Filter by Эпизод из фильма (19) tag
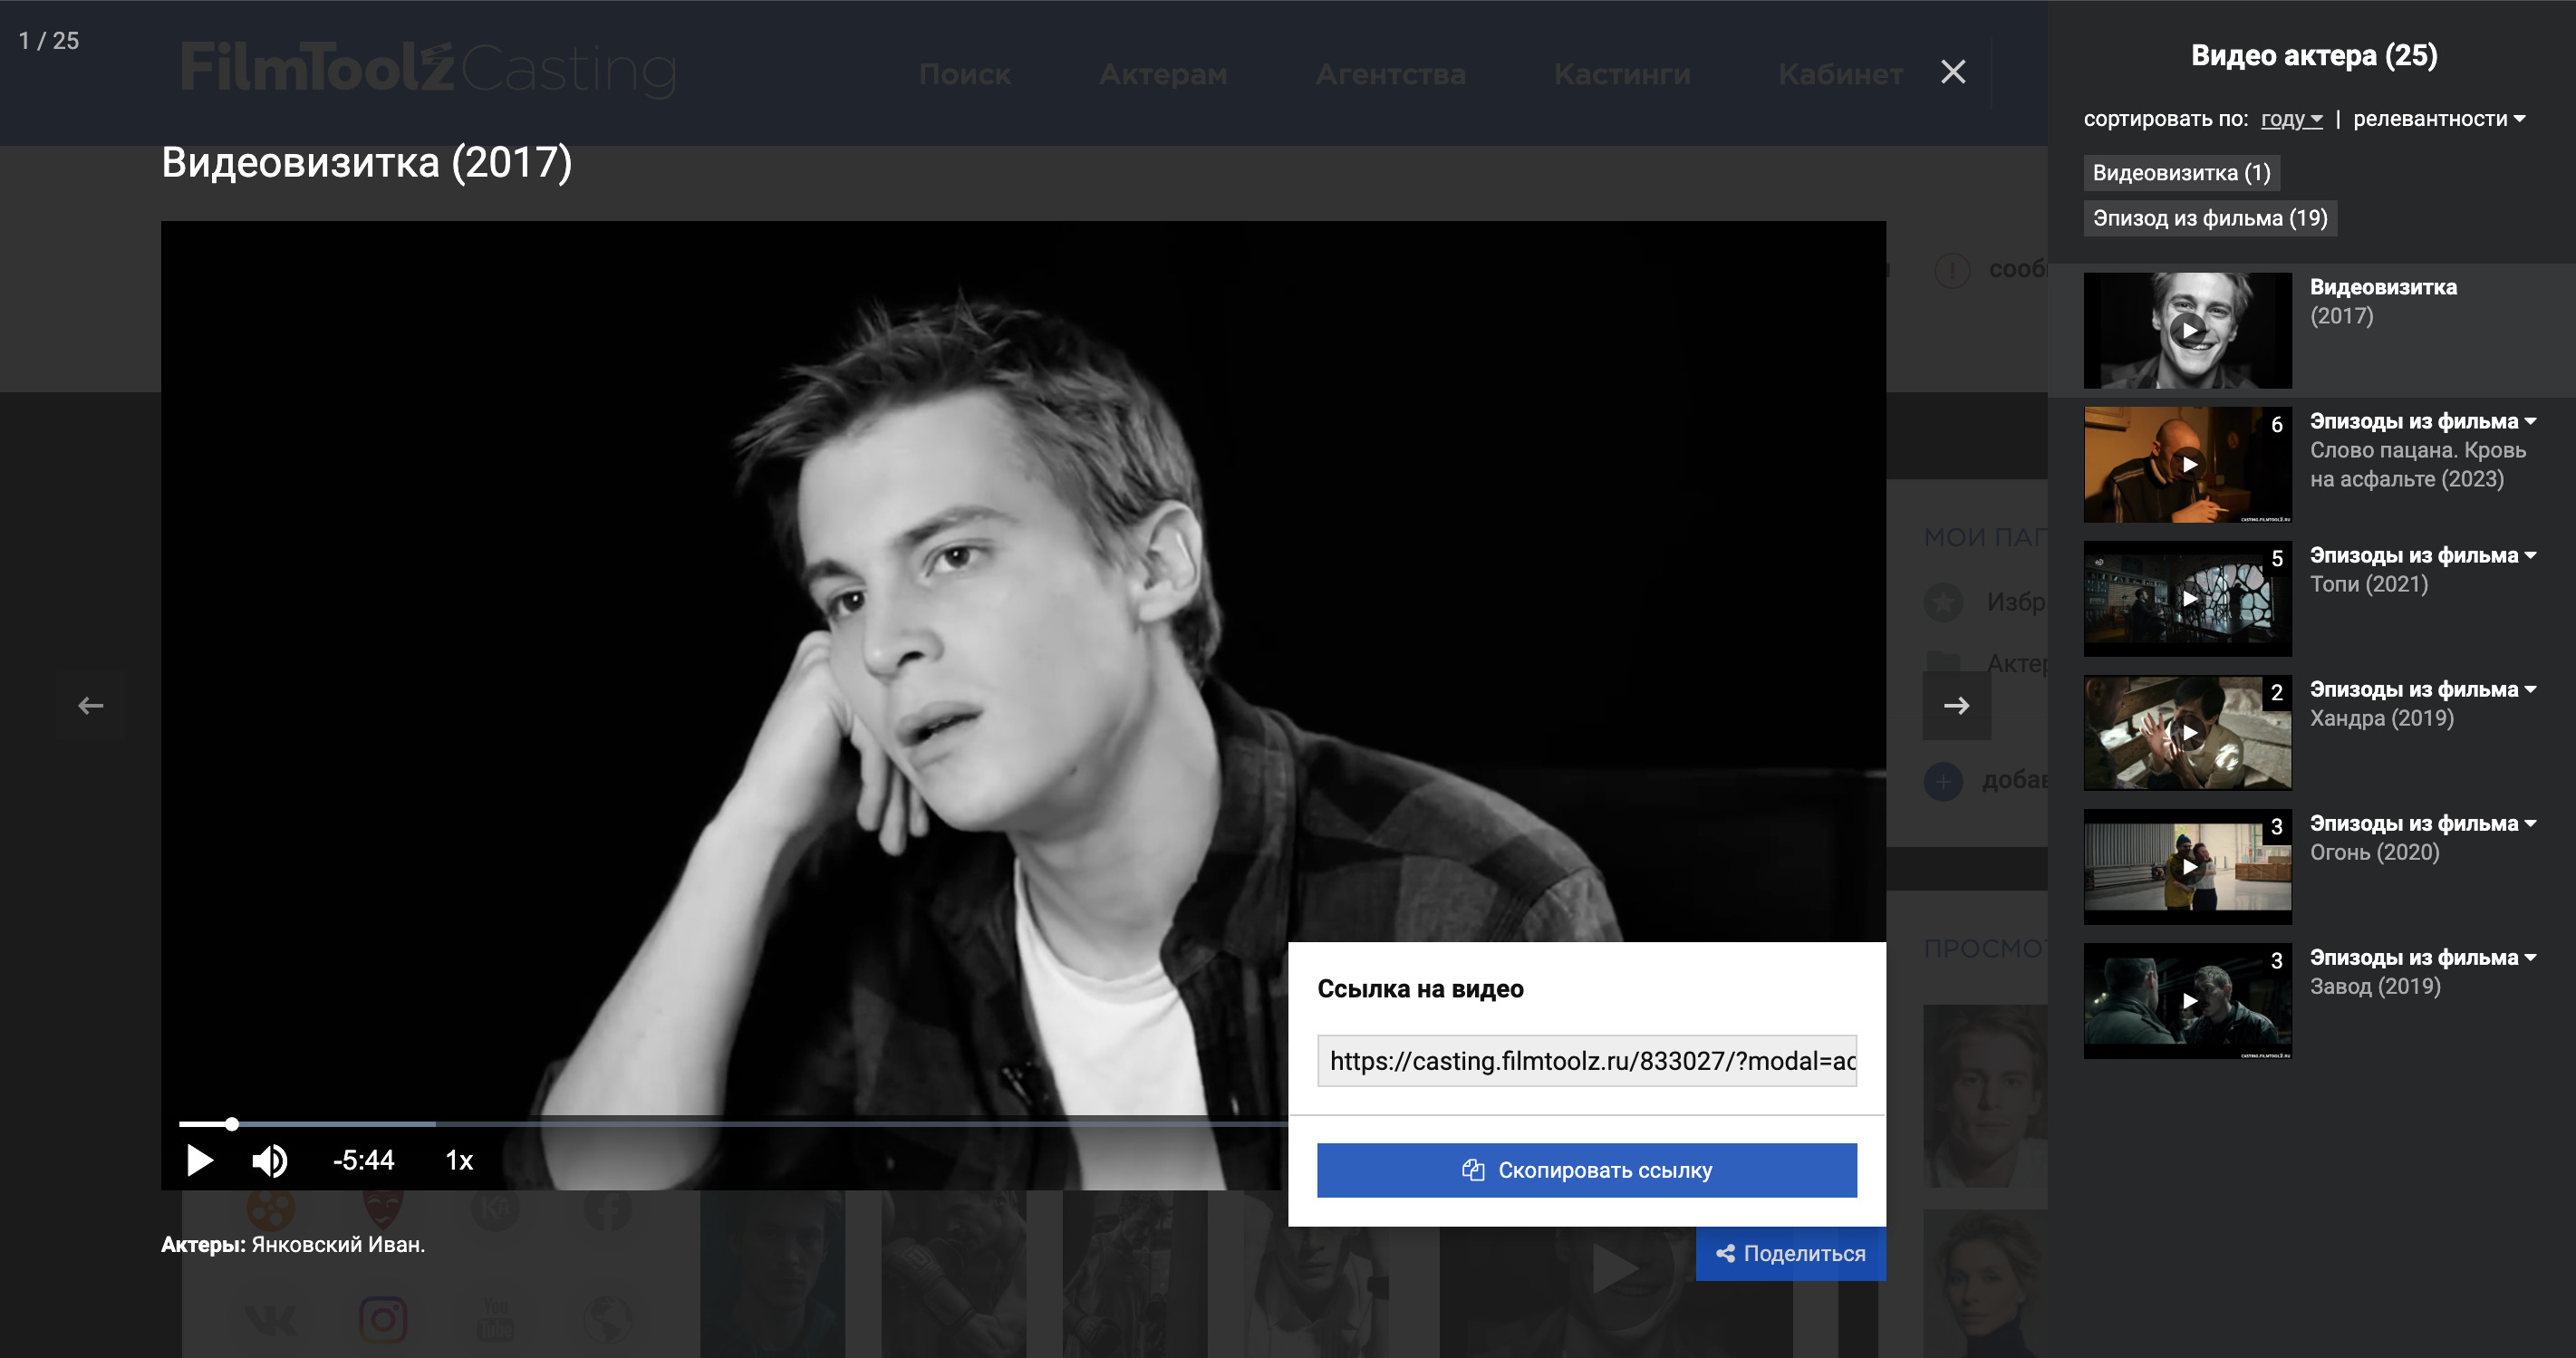 (2209, 218)
